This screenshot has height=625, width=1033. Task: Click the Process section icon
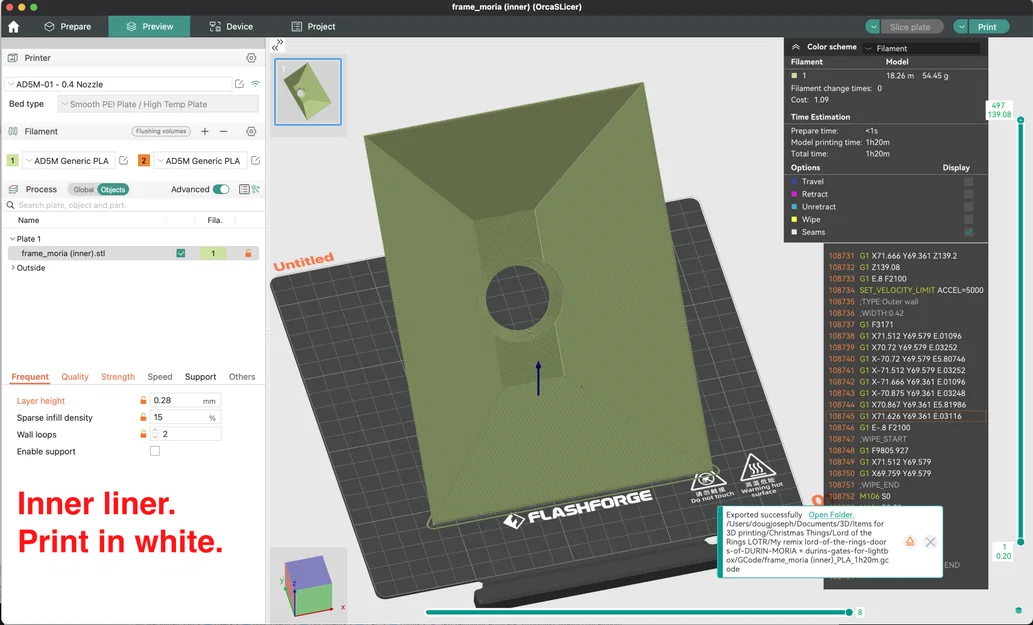pos(13,190)
